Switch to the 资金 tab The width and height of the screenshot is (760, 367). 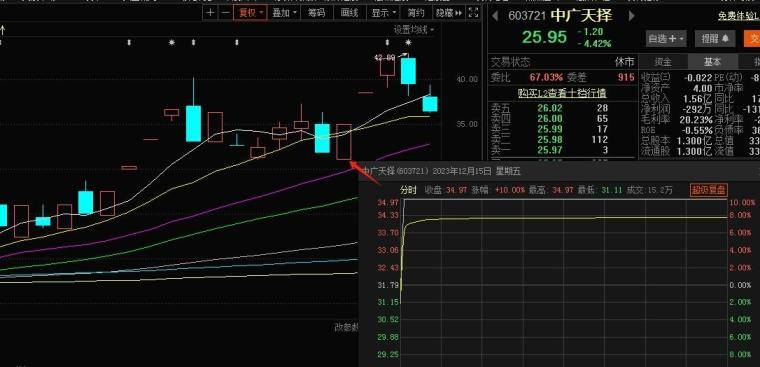tap(663, 62)
